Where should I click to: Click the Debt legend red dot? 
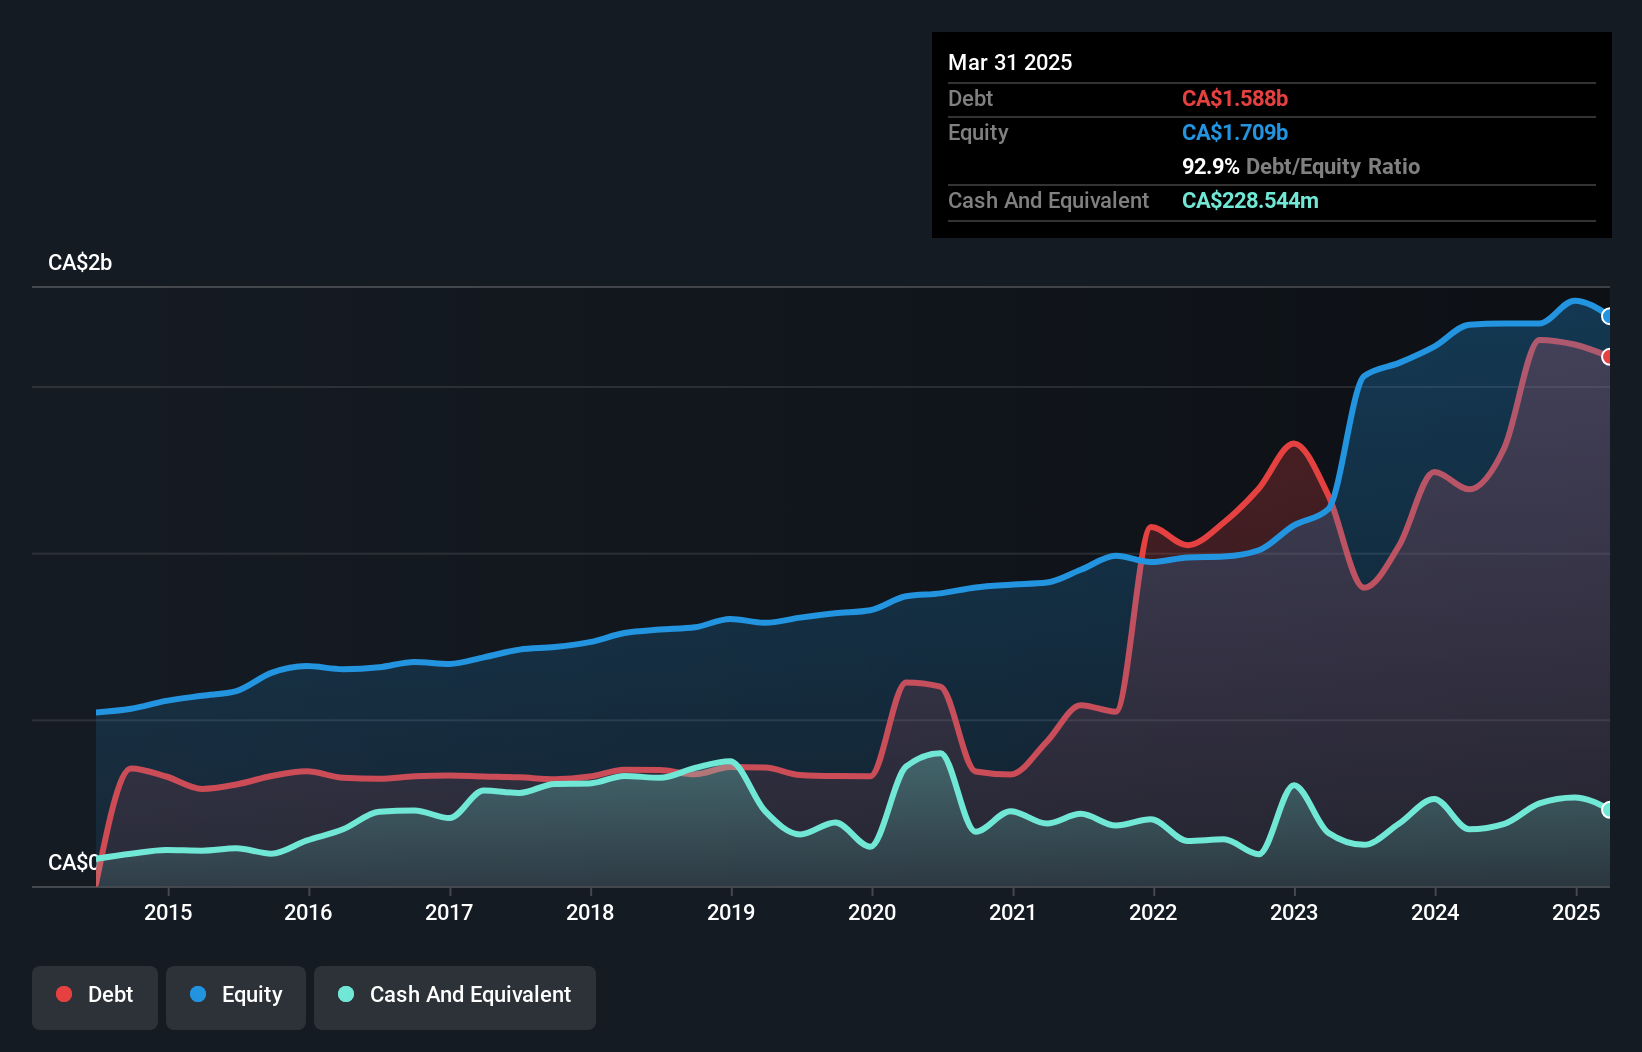point(64,994)
